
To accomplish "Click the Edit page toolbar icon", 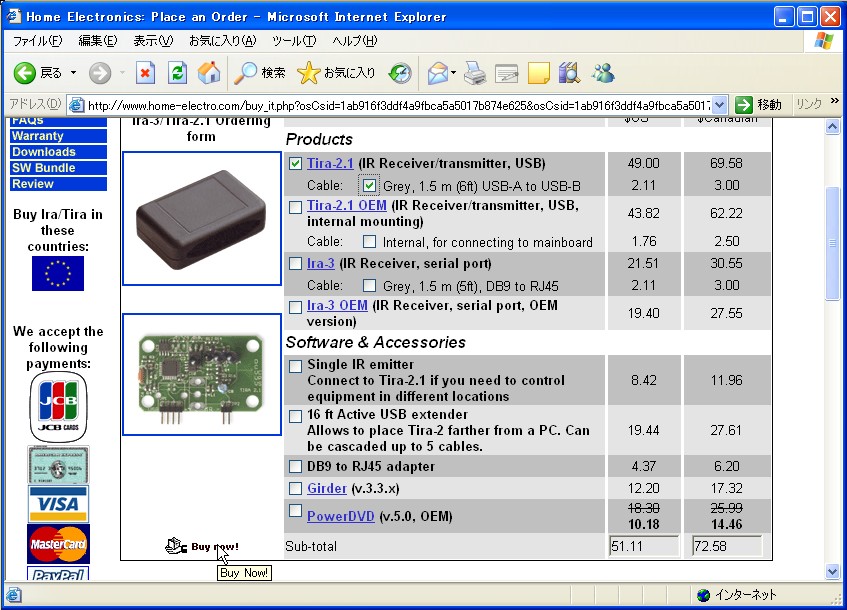I will 507,73.
